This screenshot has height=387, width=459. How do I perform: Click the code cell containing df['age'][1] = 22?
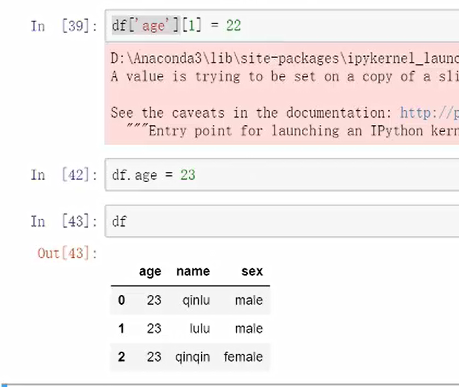tap(282, 26)
